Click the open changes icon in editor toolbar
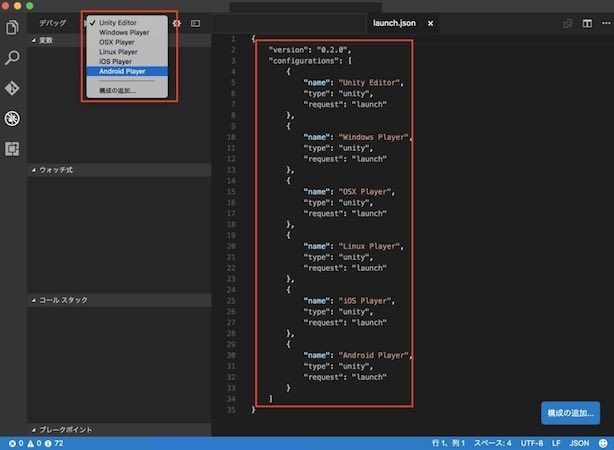The image size is (614, 450). pos(568,23)
